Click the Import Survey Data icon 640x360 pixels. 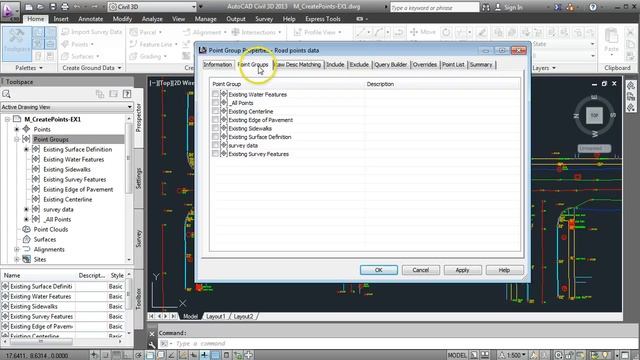pyautogui.click(x=65, y=32)
